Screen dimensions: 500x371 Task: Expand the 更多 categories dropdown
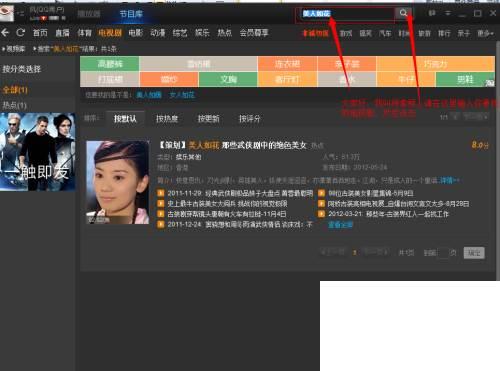(485, 33)
